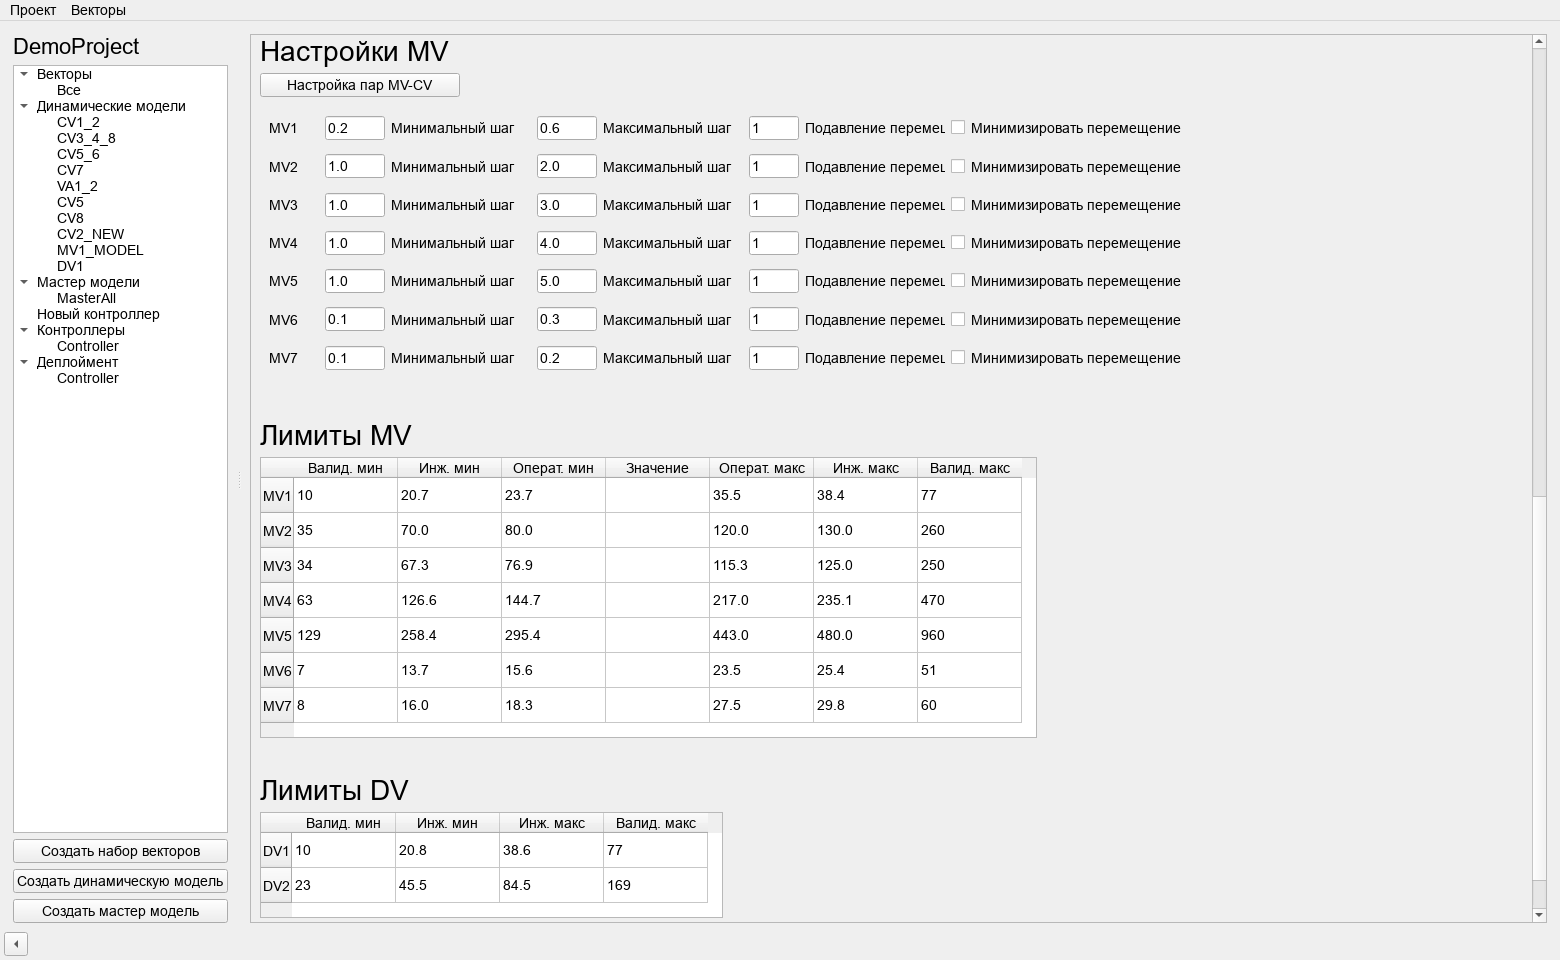Select 'Новый контроллер' tree item
Viewport: 1560px width, 960px height.
tap(98, 314)
